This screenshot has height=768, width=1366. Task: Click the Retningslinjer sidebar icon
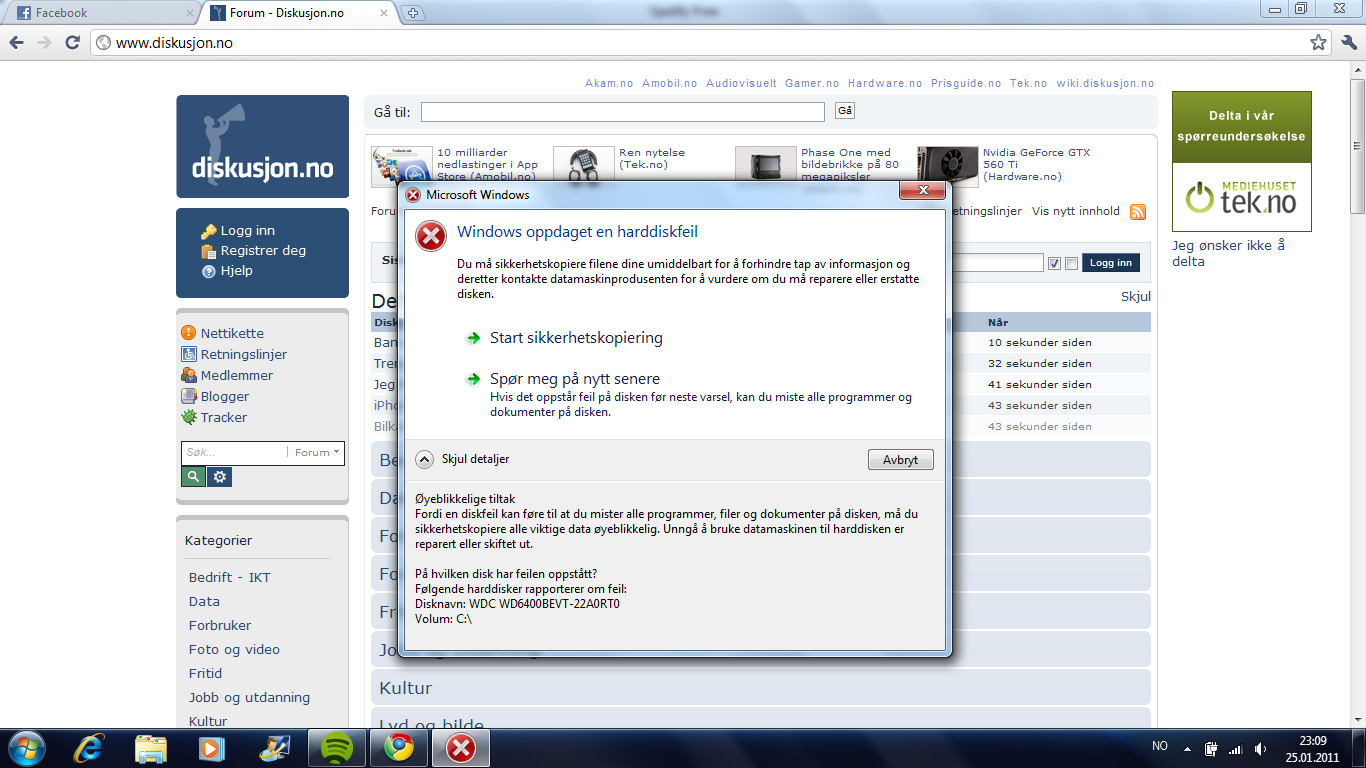coord(189,354)
